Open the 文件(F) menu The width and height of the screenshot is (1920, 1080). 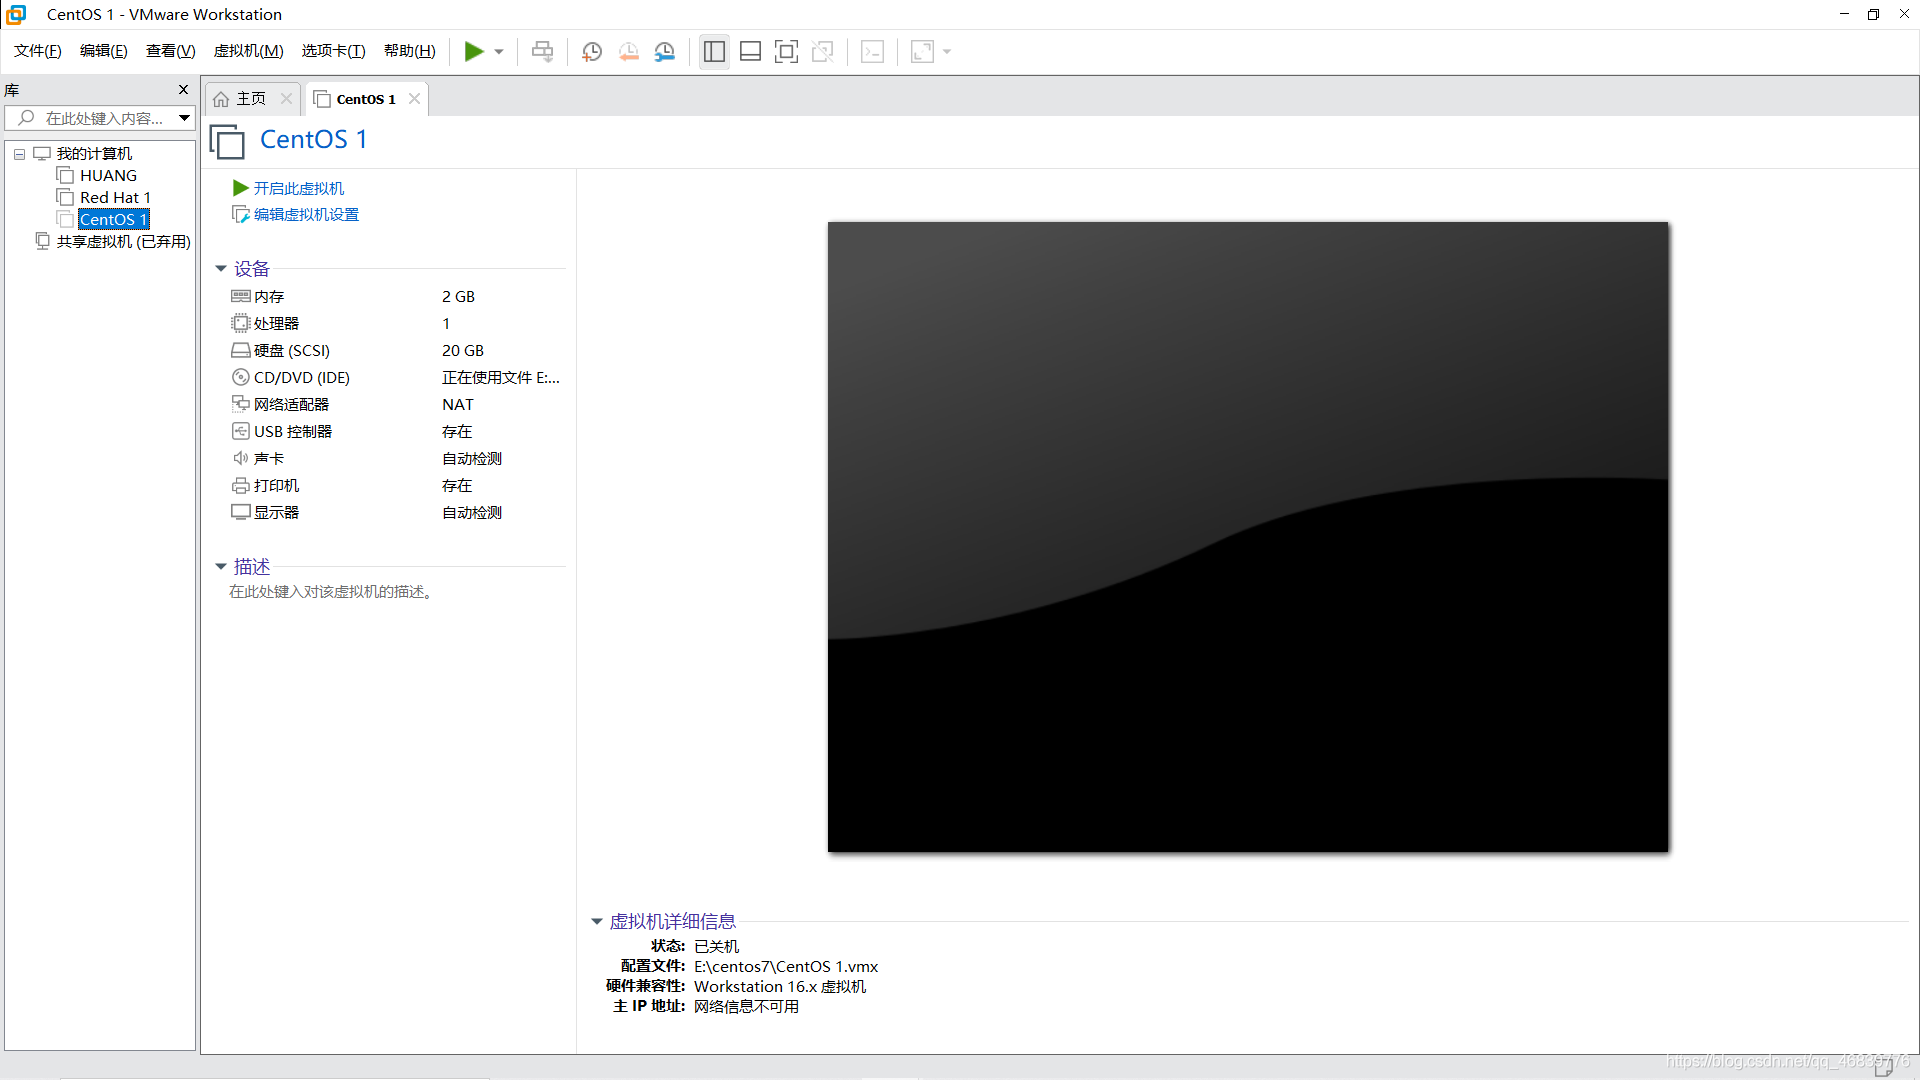coord(38,51)
